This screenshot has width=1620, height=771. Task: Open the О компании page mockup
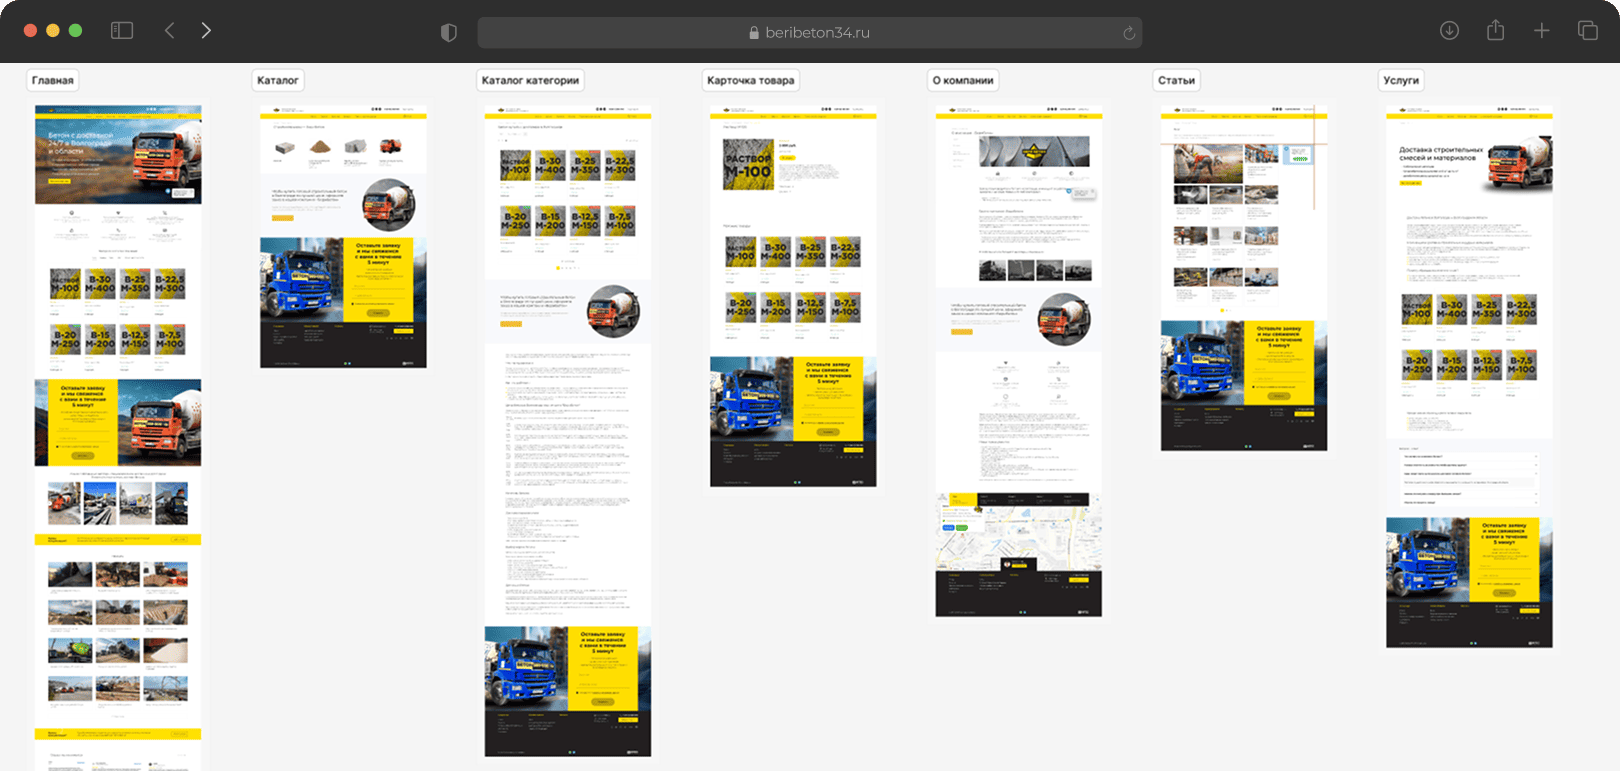point(1019,361)
